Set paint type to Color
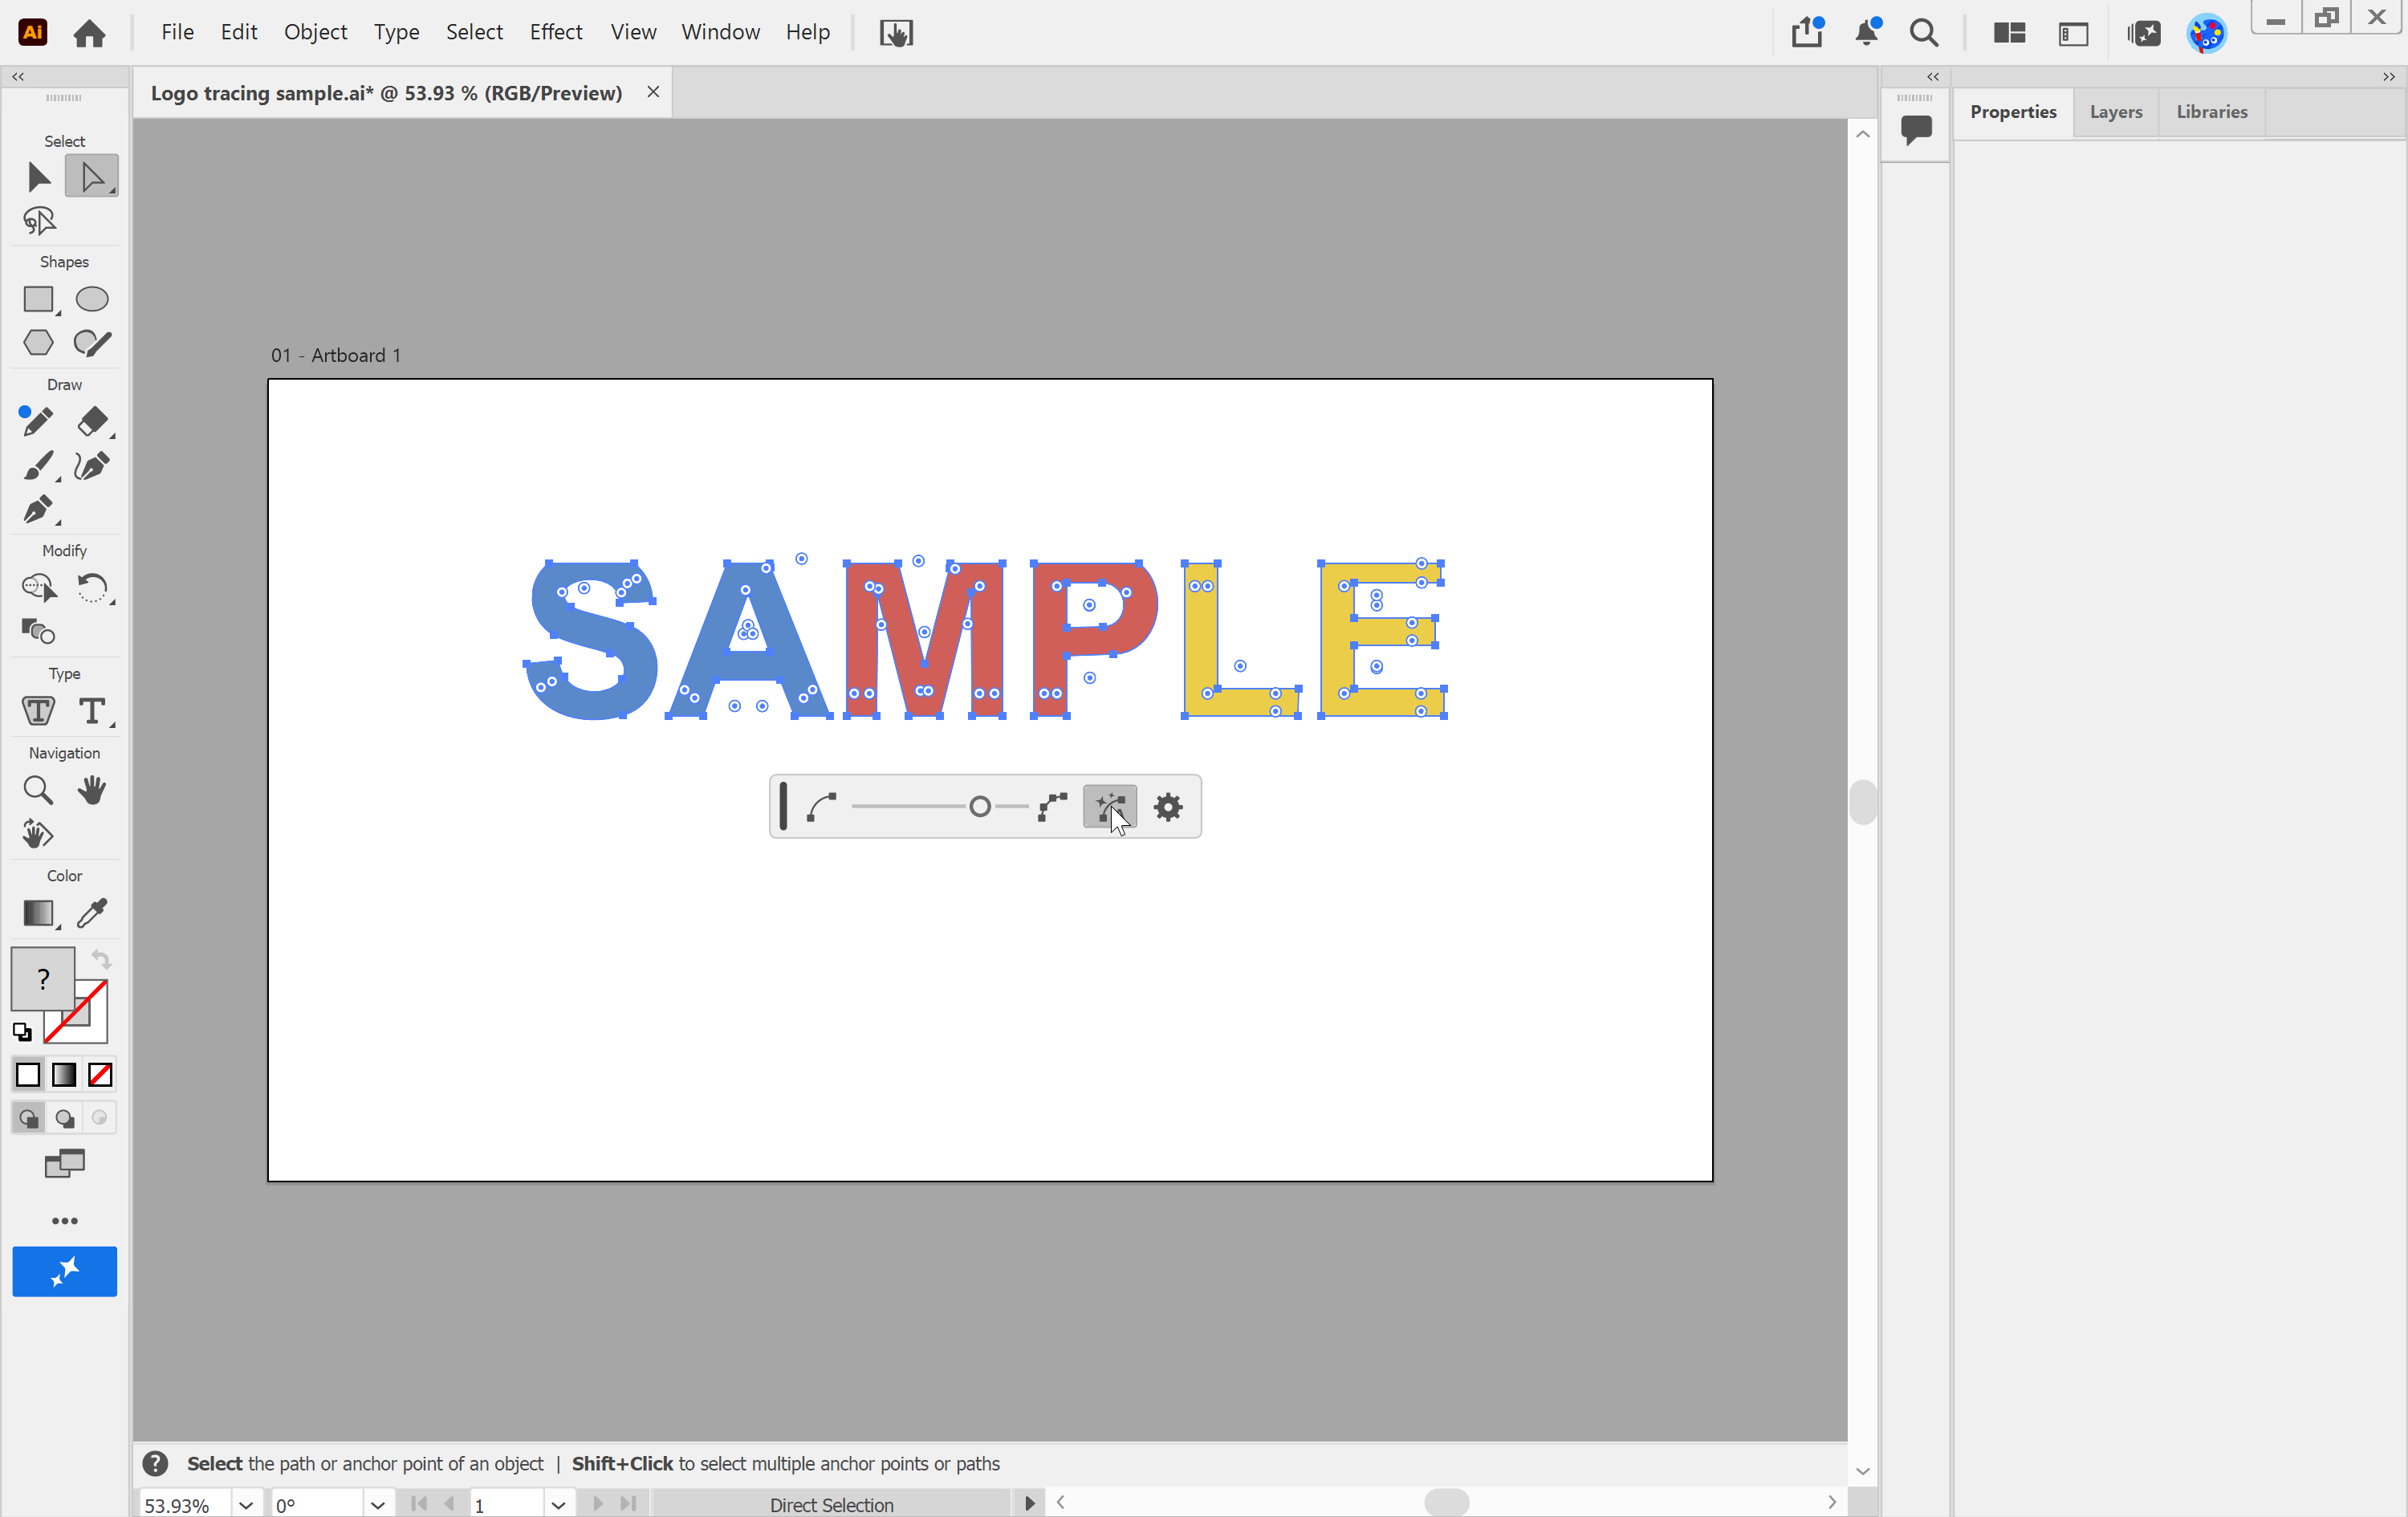 pos(28,1075)
